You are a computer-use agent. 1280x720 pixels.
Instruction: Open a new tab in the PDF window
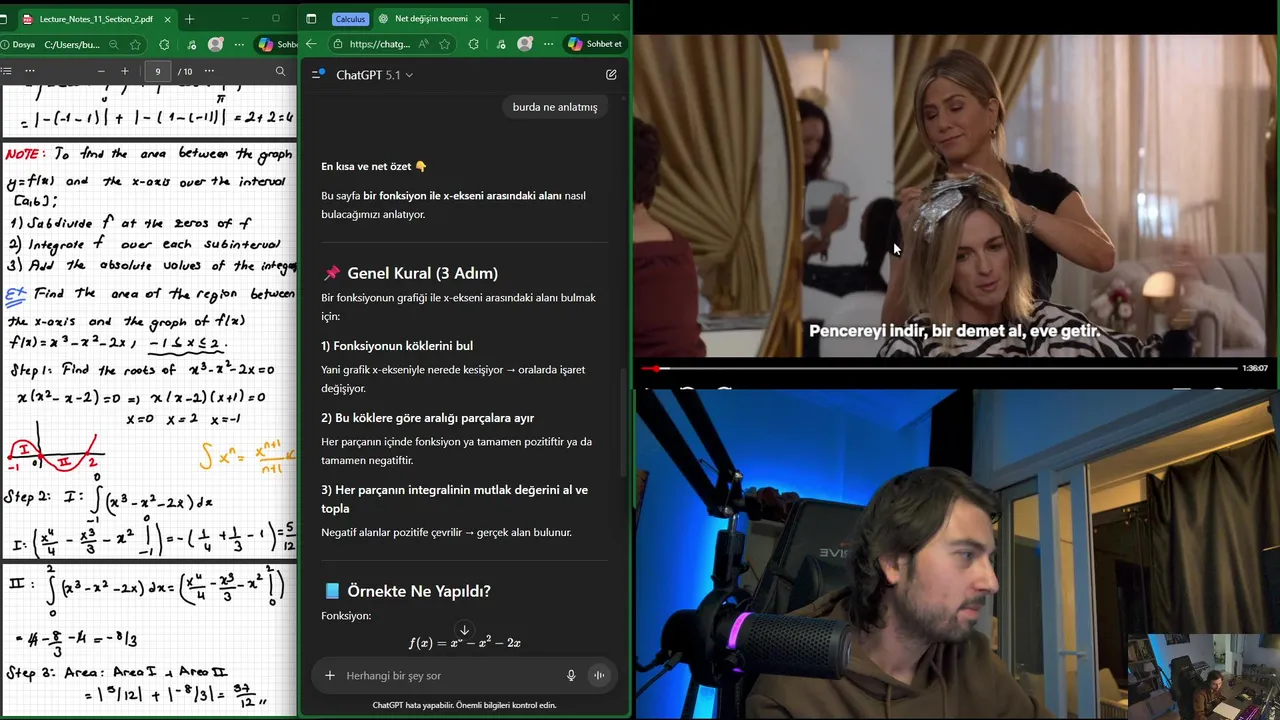[x=189, y=19]
